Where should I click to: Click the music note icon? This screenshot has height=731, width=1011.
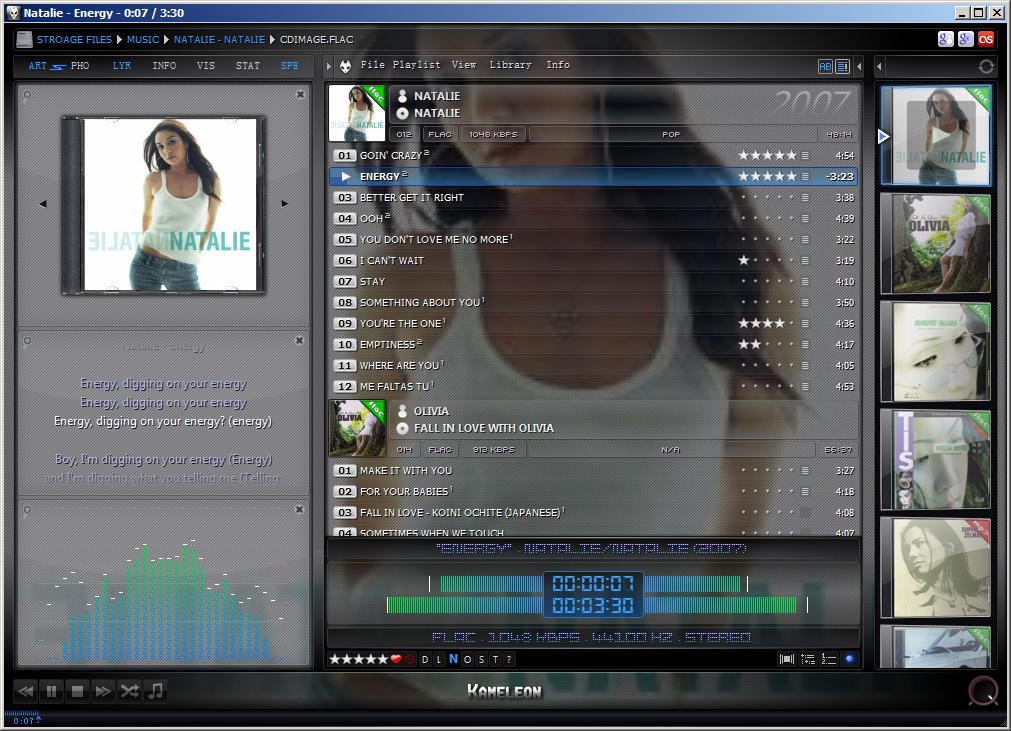click(155, 692)
